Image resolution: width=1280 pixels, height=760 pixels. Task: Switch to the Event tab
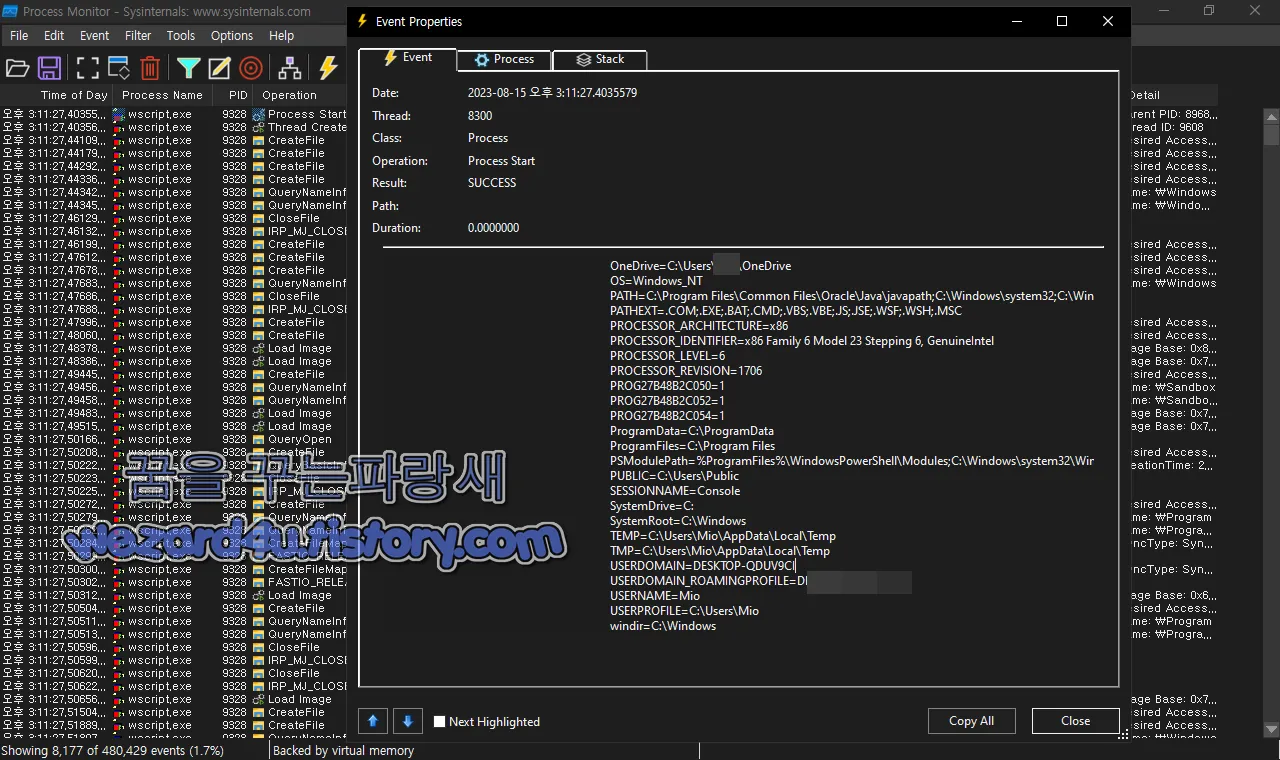click(x=408, y=58)
